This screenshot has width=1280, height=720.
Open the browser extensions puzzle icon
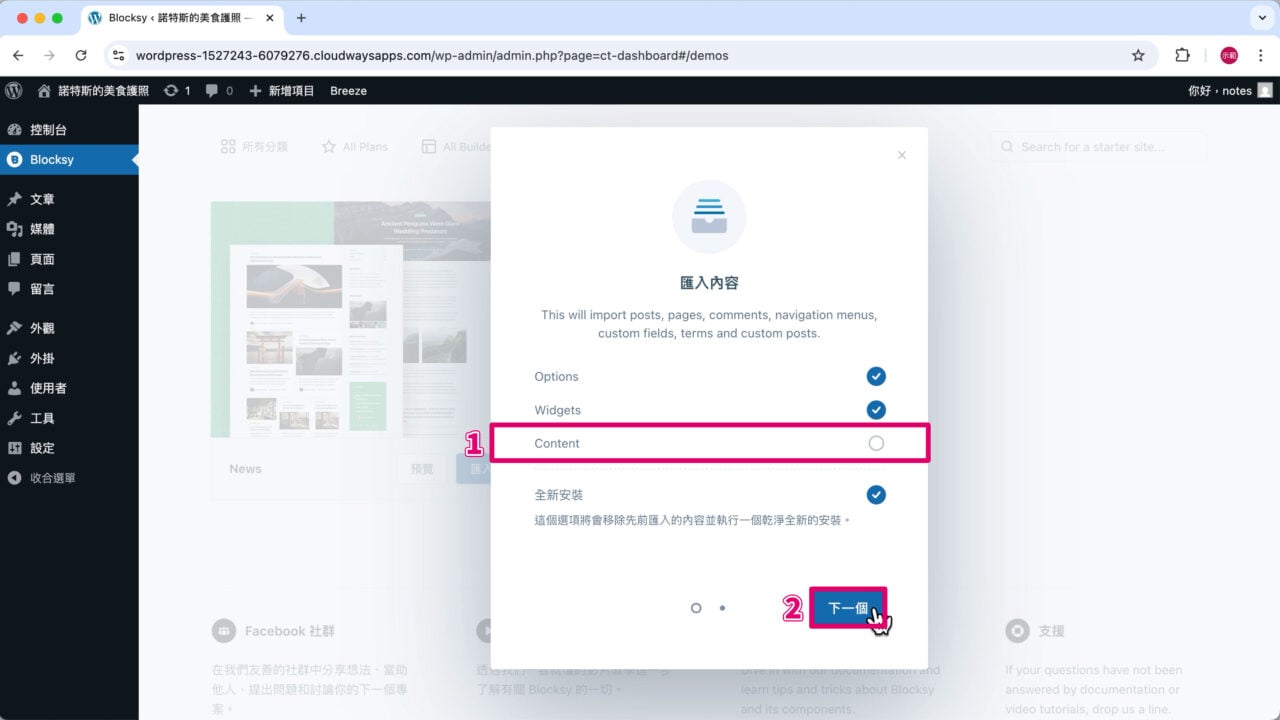click(1182, 56)
